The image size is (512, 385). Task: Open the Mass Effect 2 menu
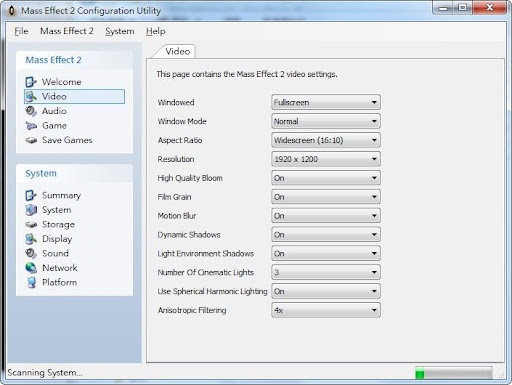(67, 31)
